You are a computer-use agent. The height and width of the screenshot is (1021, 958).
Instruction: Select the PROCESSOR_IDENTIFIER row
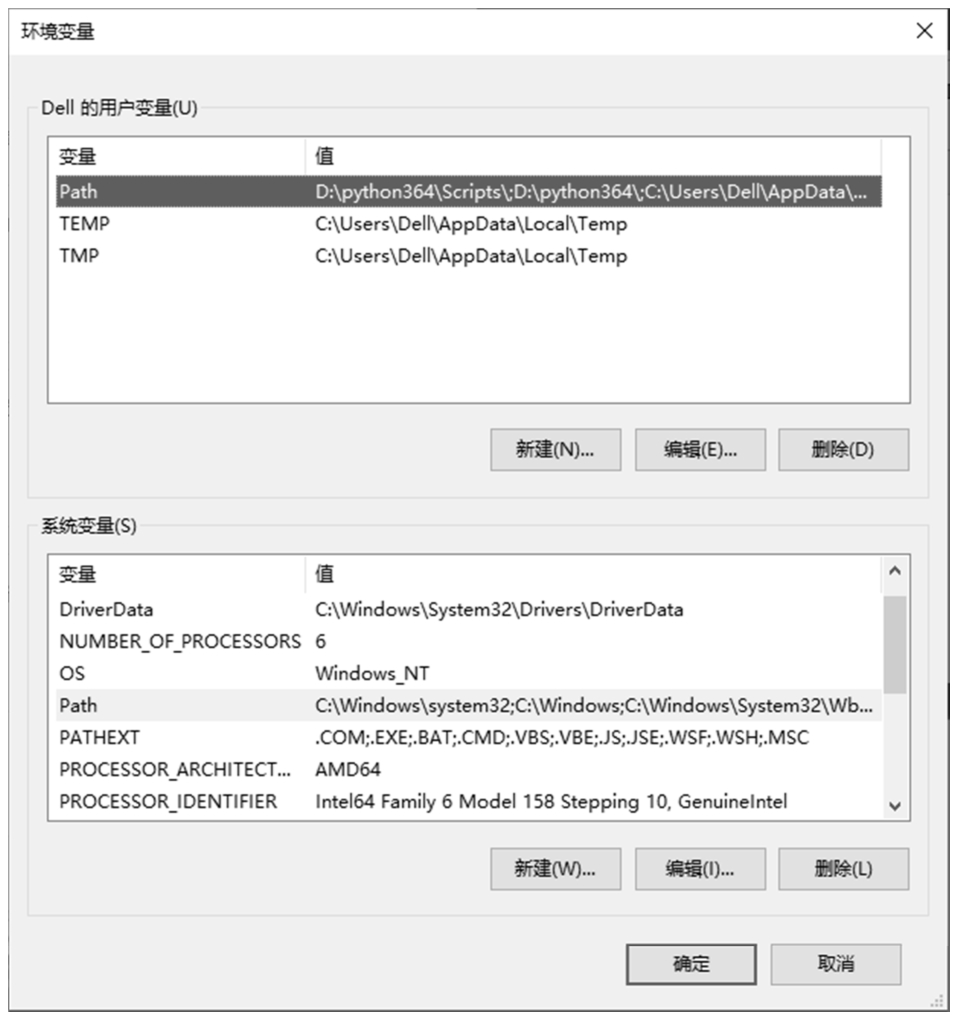(x=469, y=801)
